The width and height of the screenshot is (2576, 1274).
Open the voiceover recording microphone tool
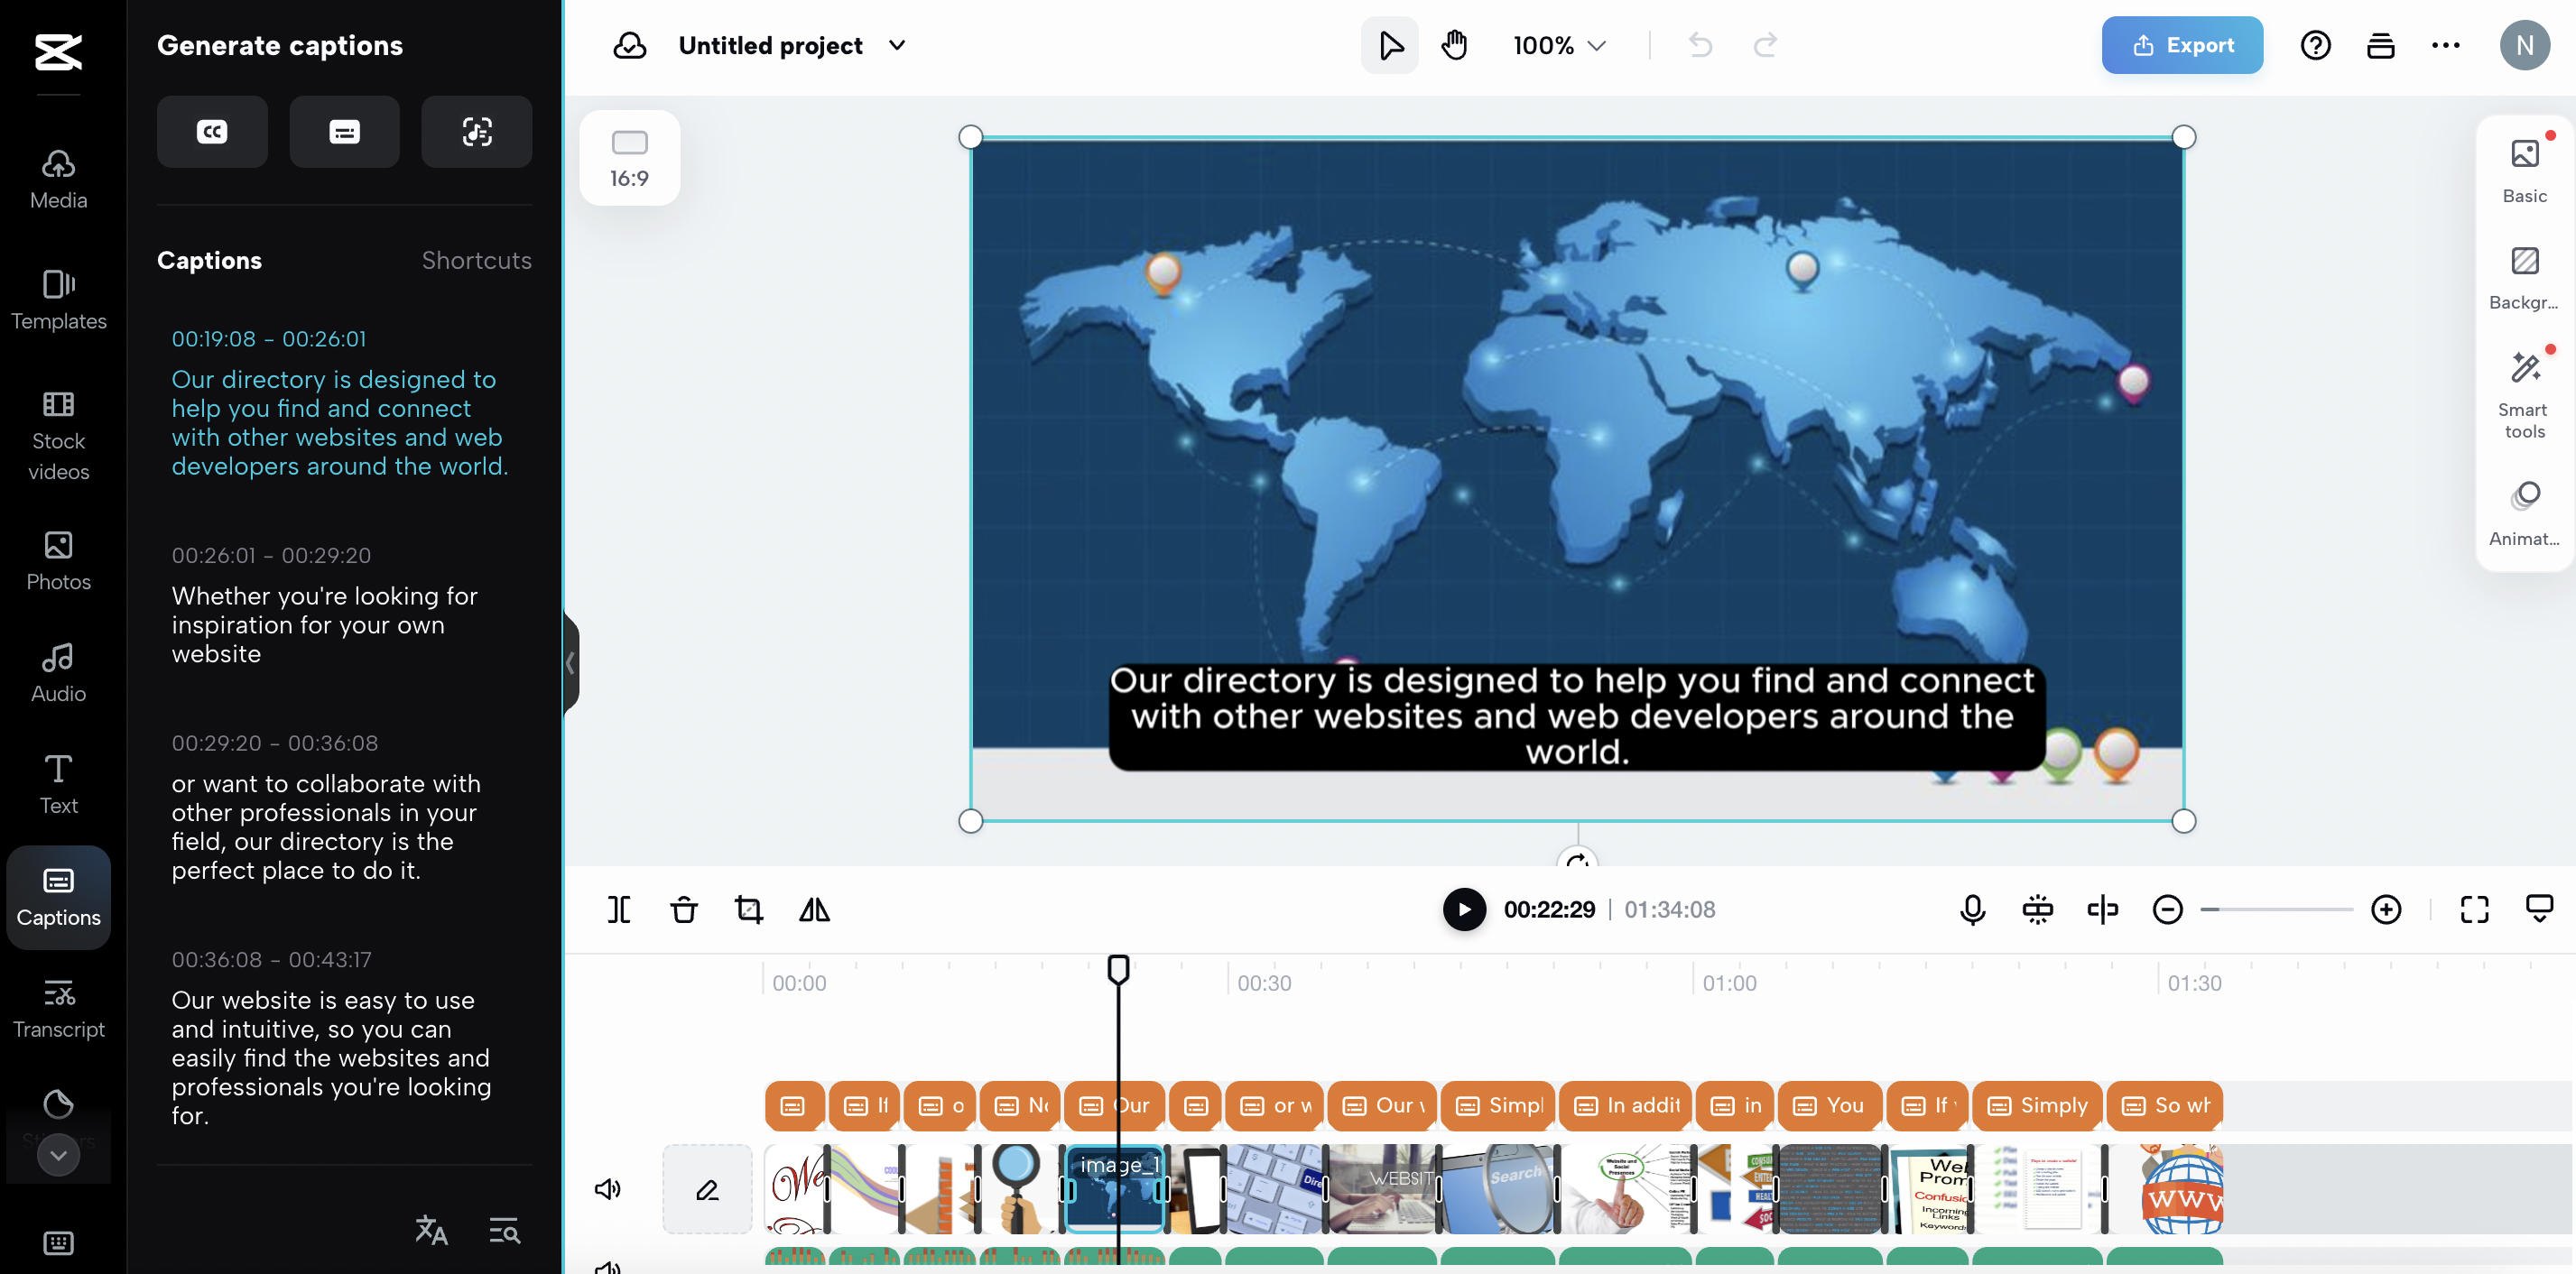pyautogui.click(x=1971, y=909)
